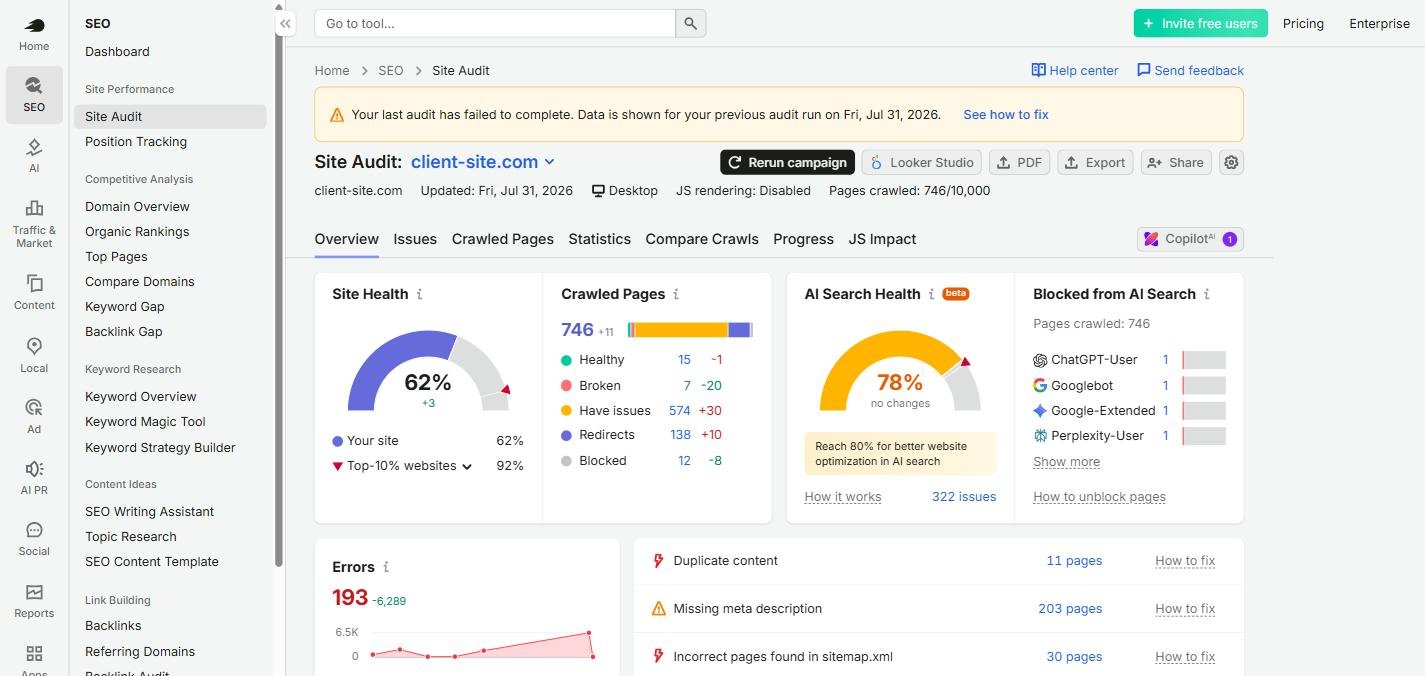The image size is (1425, 676).
Task: Open the Help center link
Action: point(1075,70)
